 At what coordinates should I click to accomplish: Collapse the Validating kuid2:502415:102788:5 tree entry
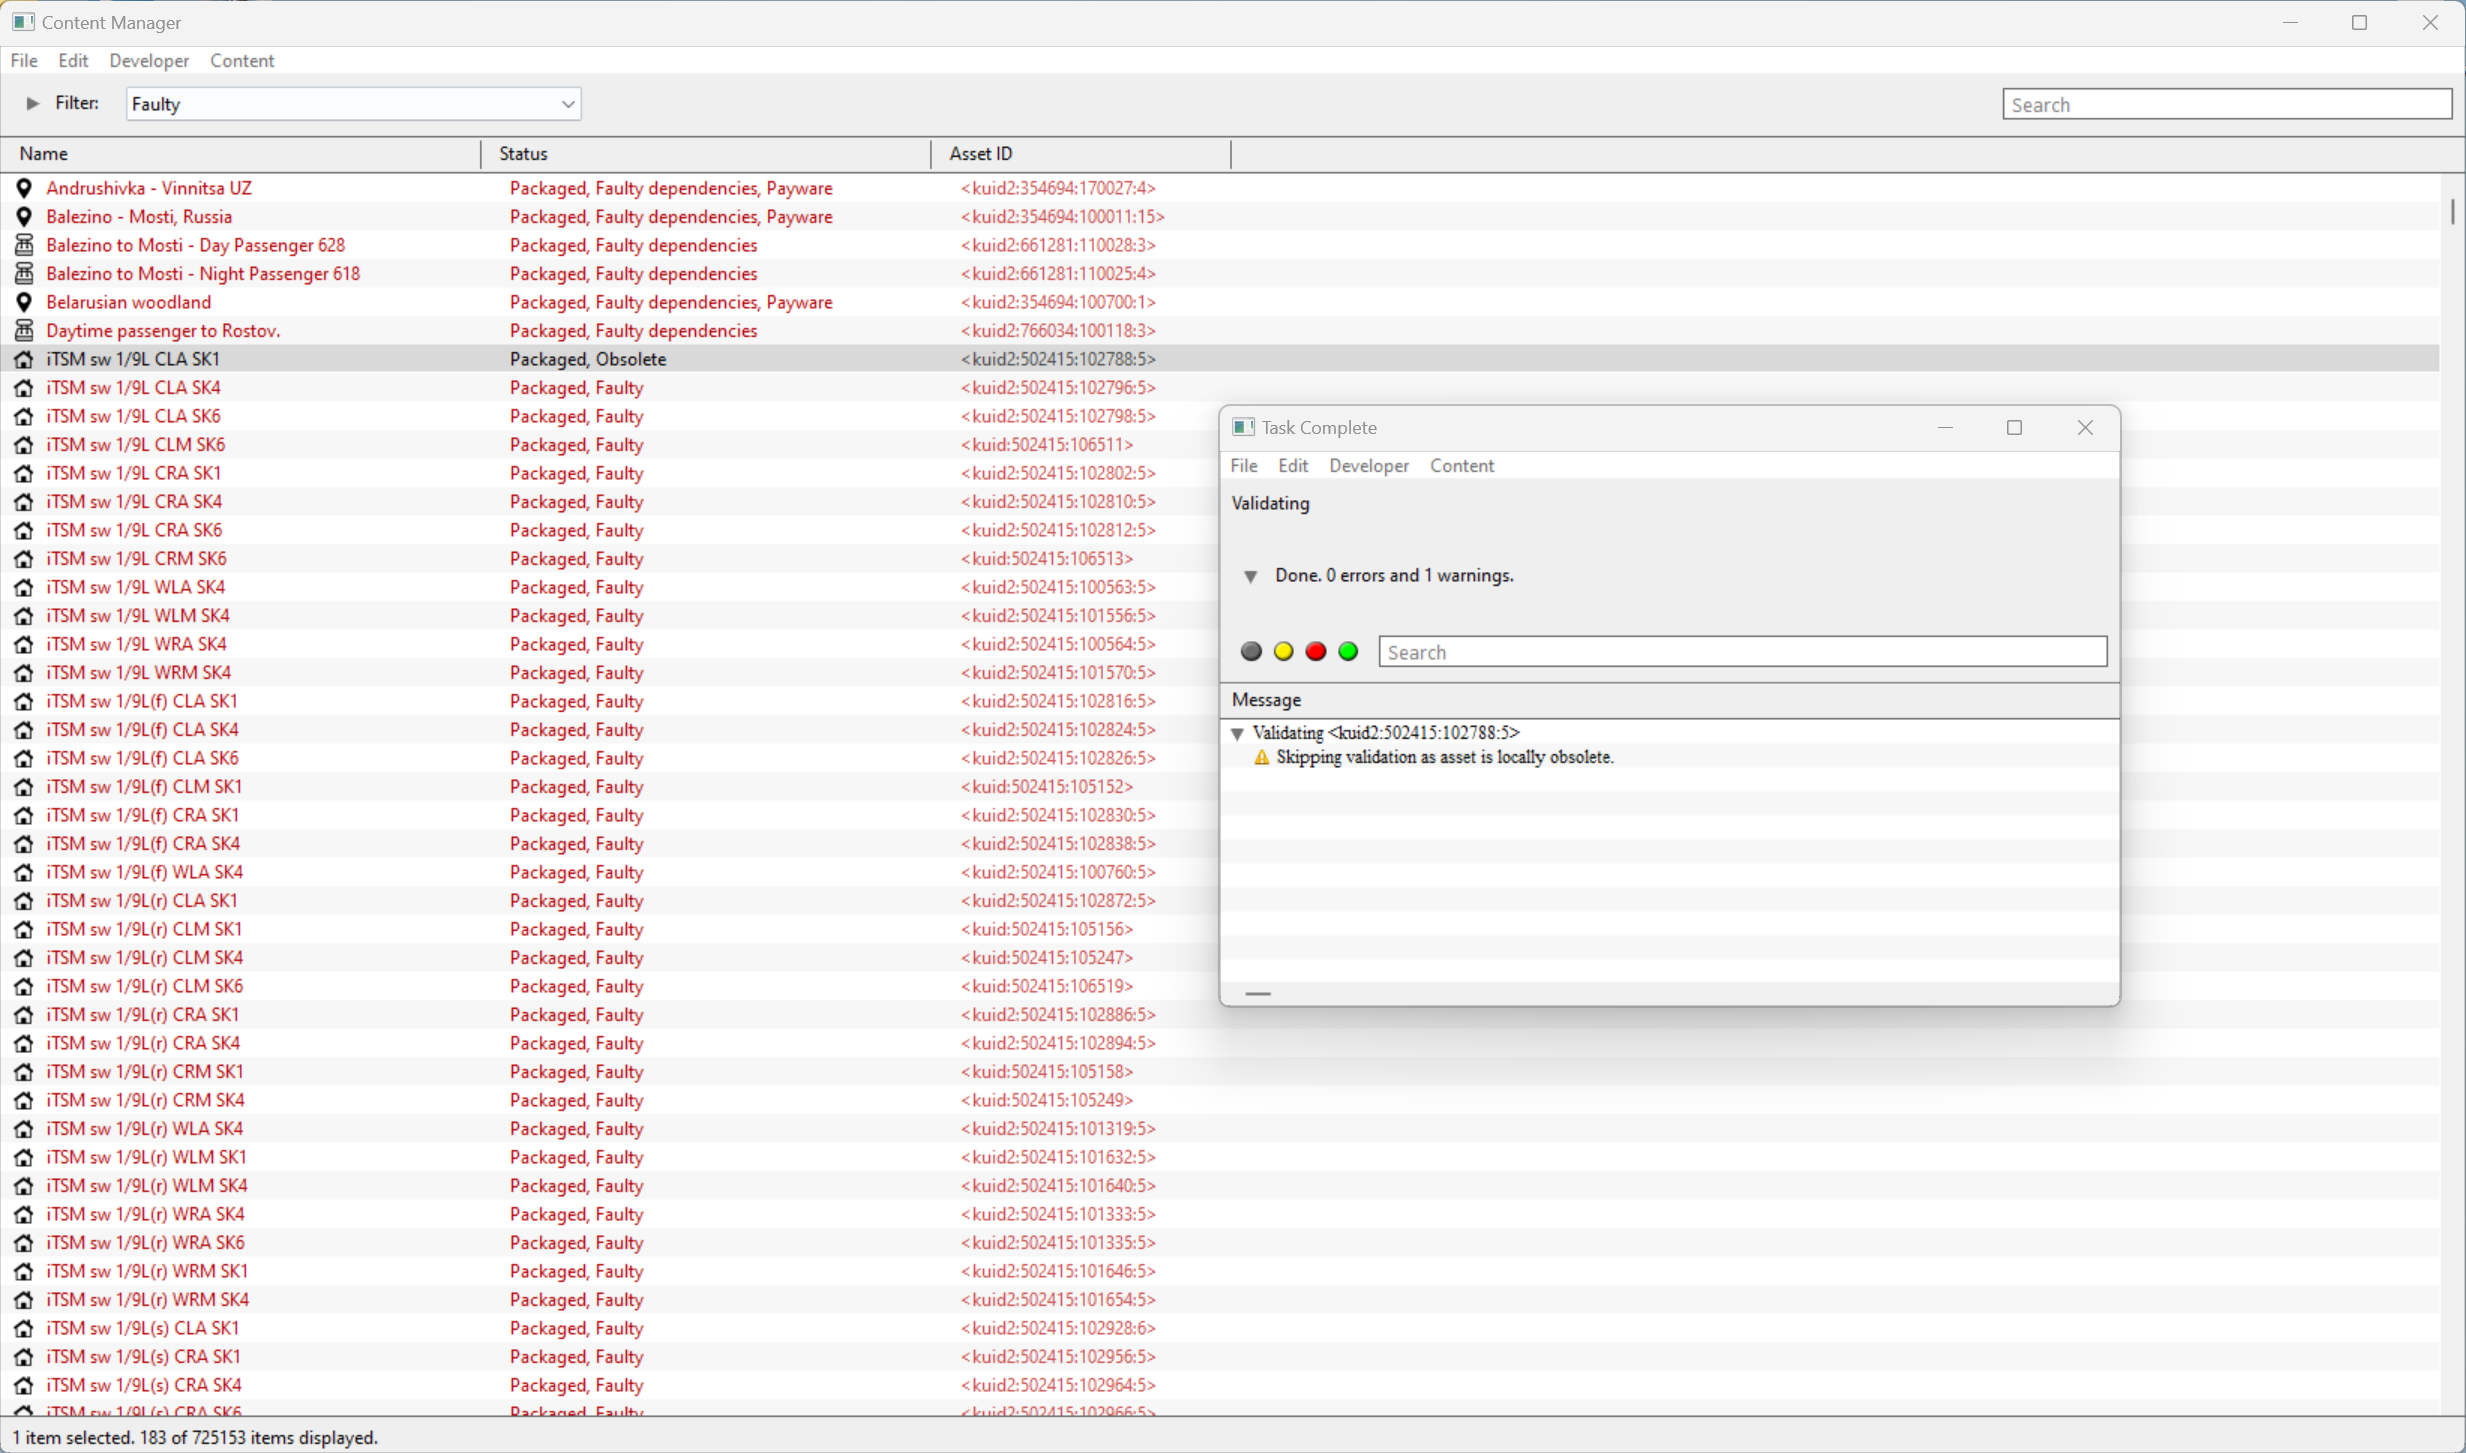coord(1238,734)
